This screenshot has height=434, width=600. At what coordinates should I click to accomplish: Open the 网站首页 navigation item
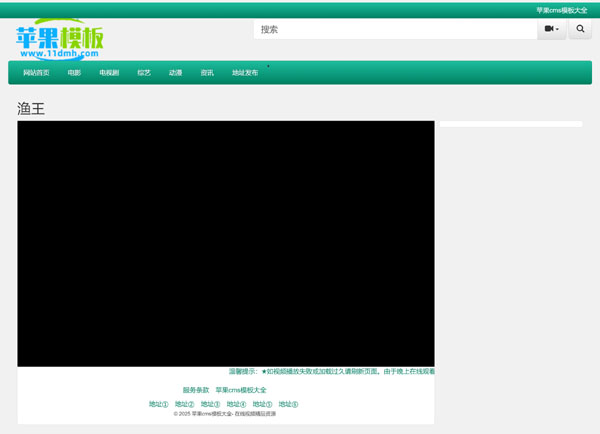point(36,73)
